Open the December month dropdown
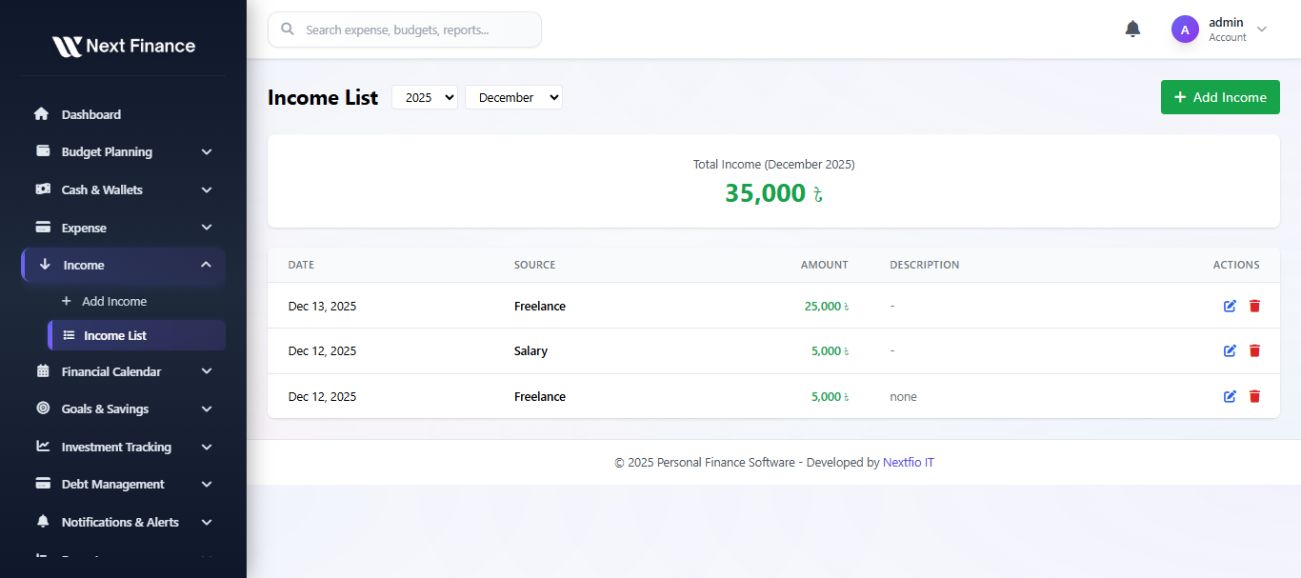 click(514, 97)
